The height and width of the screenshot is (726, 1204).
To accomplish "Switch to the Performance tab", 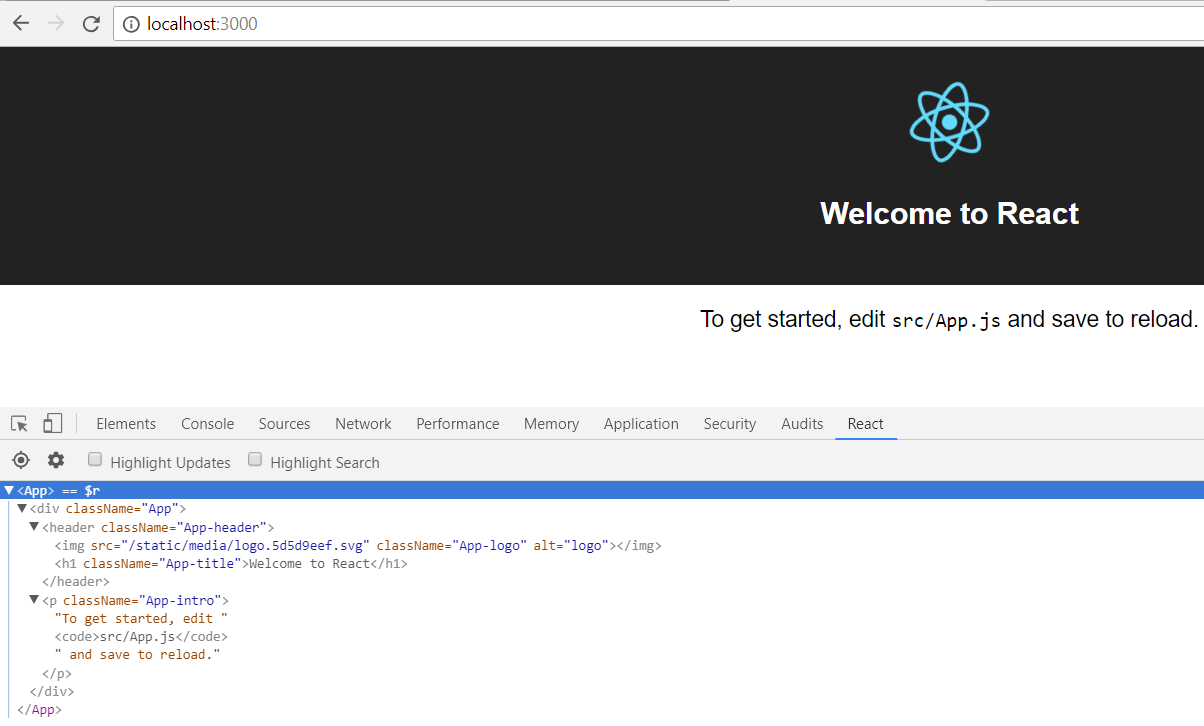I will pos(458,424).
